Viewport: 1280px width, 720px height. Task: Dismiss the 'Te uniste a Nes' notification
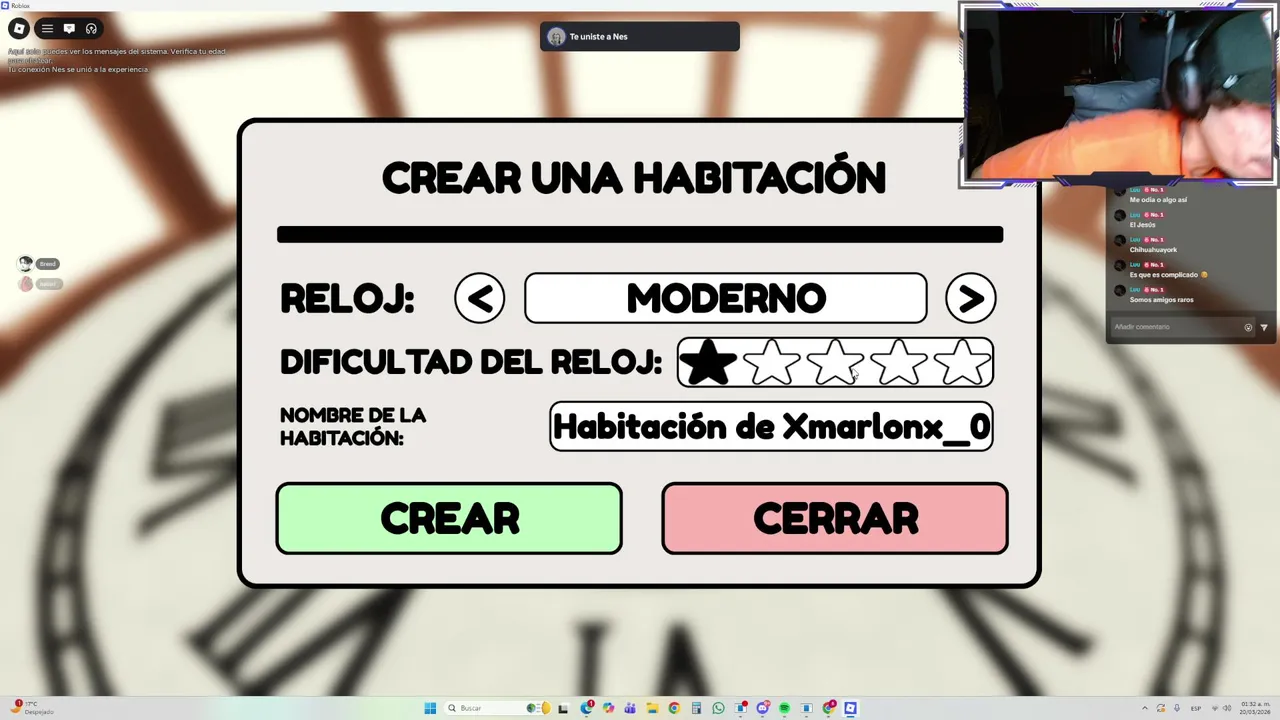[640, 37]
